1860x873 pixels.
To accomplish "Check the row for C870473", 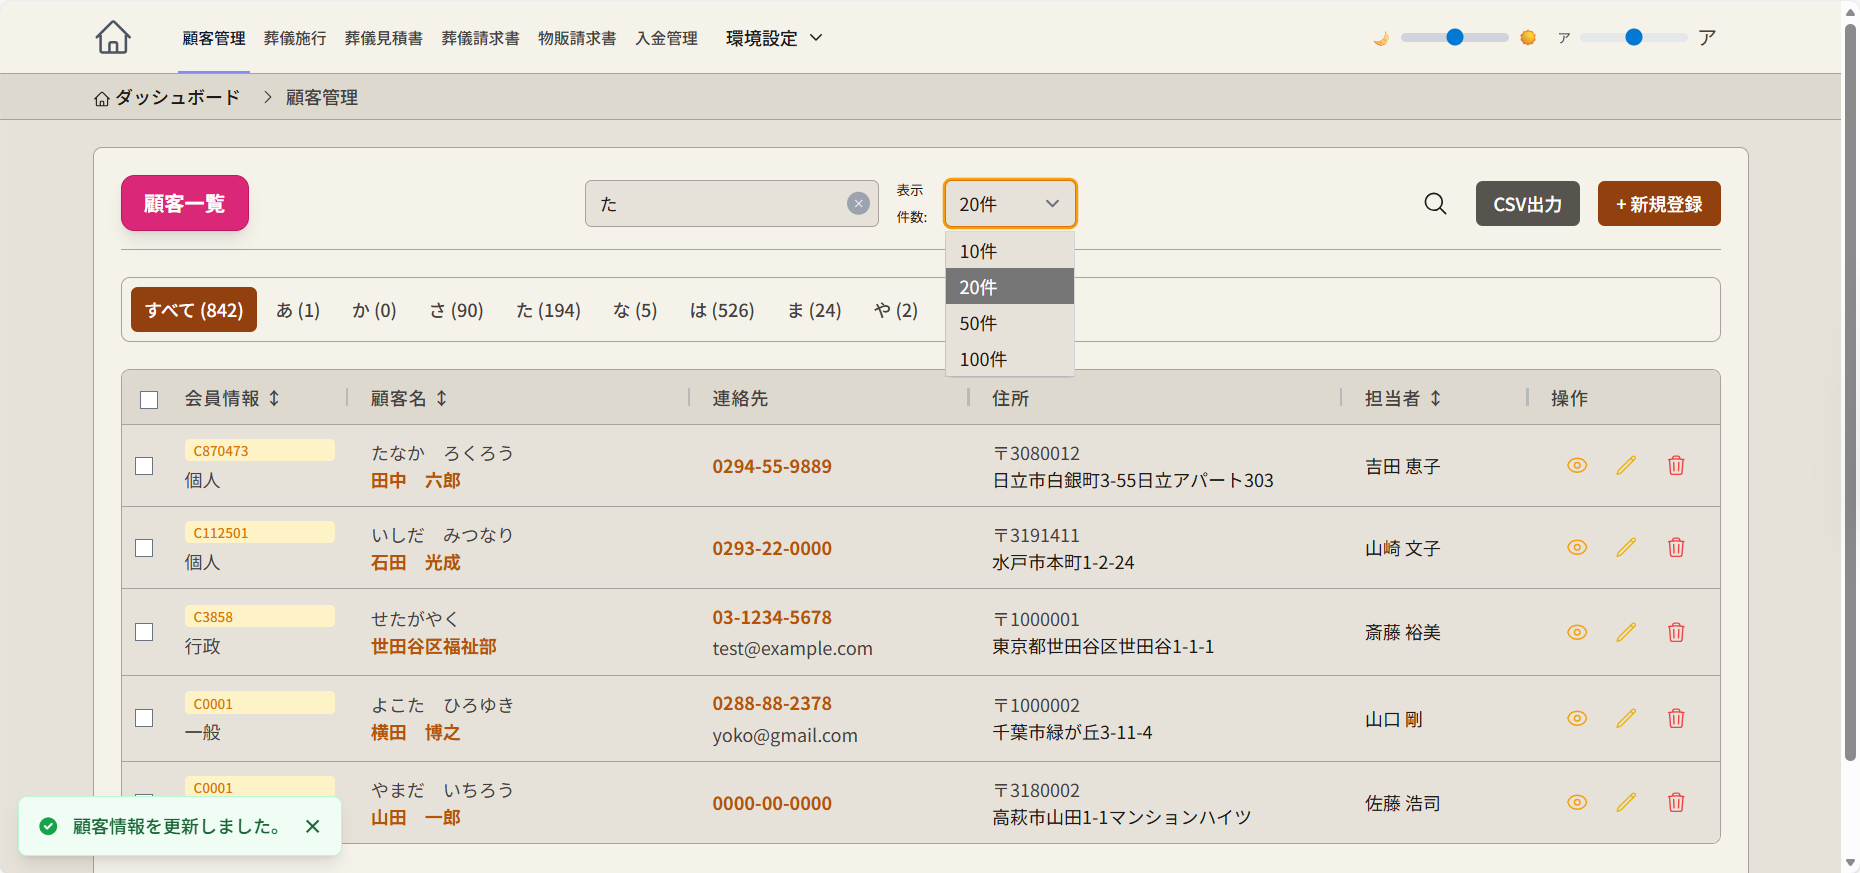I will [144, 466].
